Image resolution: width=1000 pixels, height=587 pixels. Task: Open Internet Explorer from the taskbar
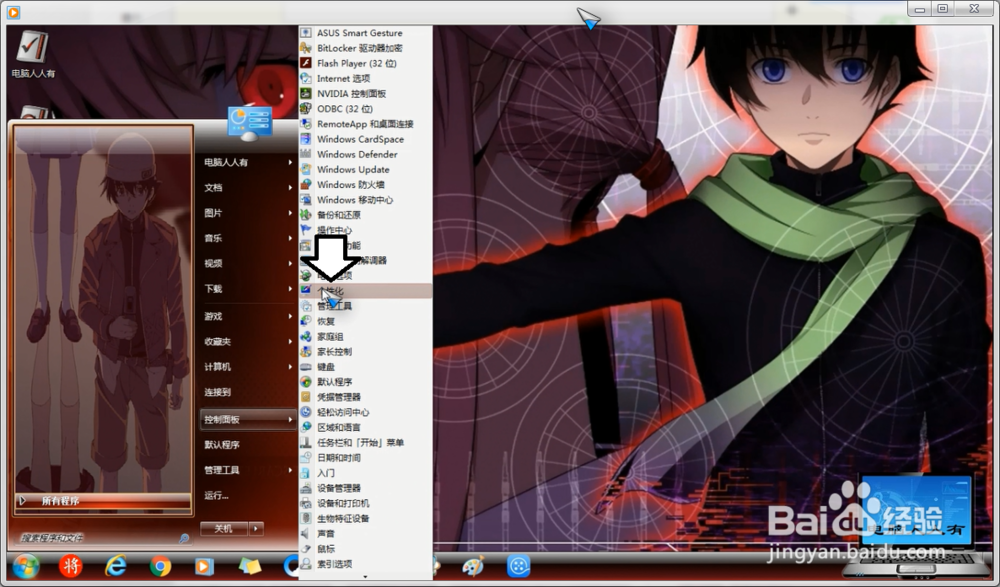pos(115,566)
